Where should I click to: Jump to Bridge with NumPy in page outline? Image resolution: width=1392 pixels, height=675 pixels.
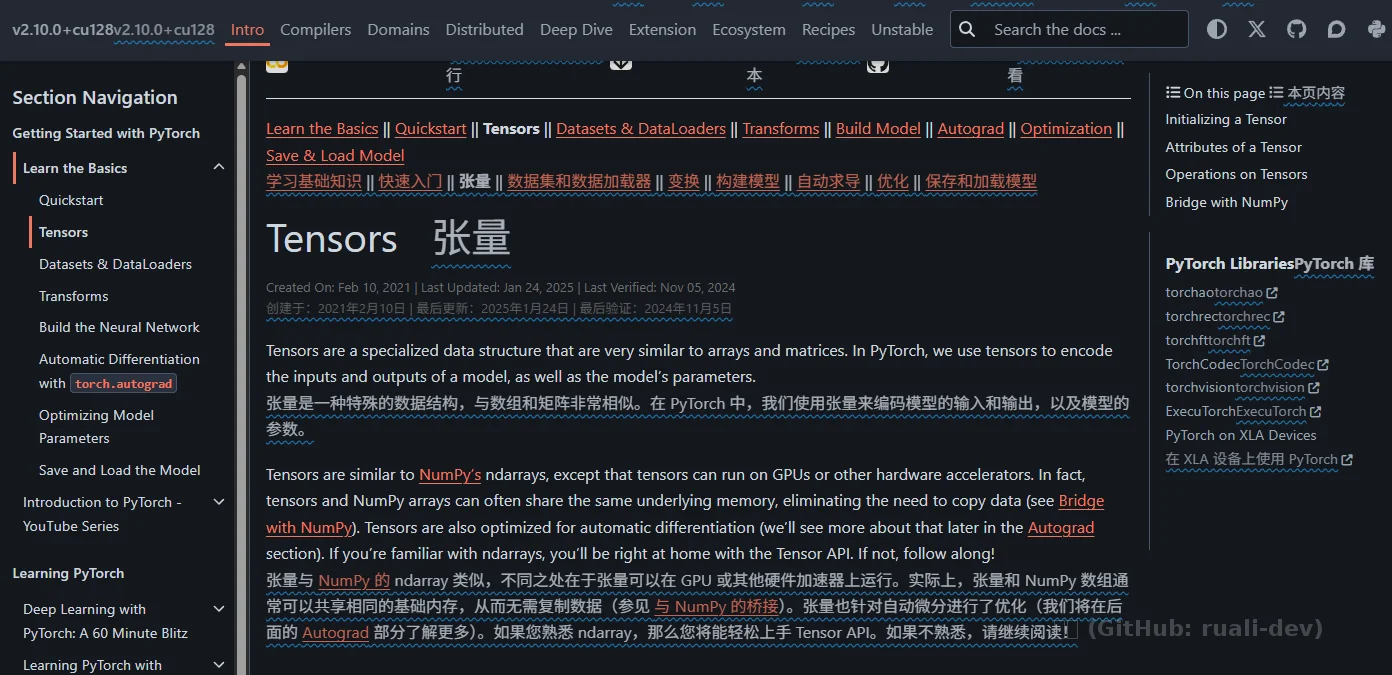tap(1226, 202)
